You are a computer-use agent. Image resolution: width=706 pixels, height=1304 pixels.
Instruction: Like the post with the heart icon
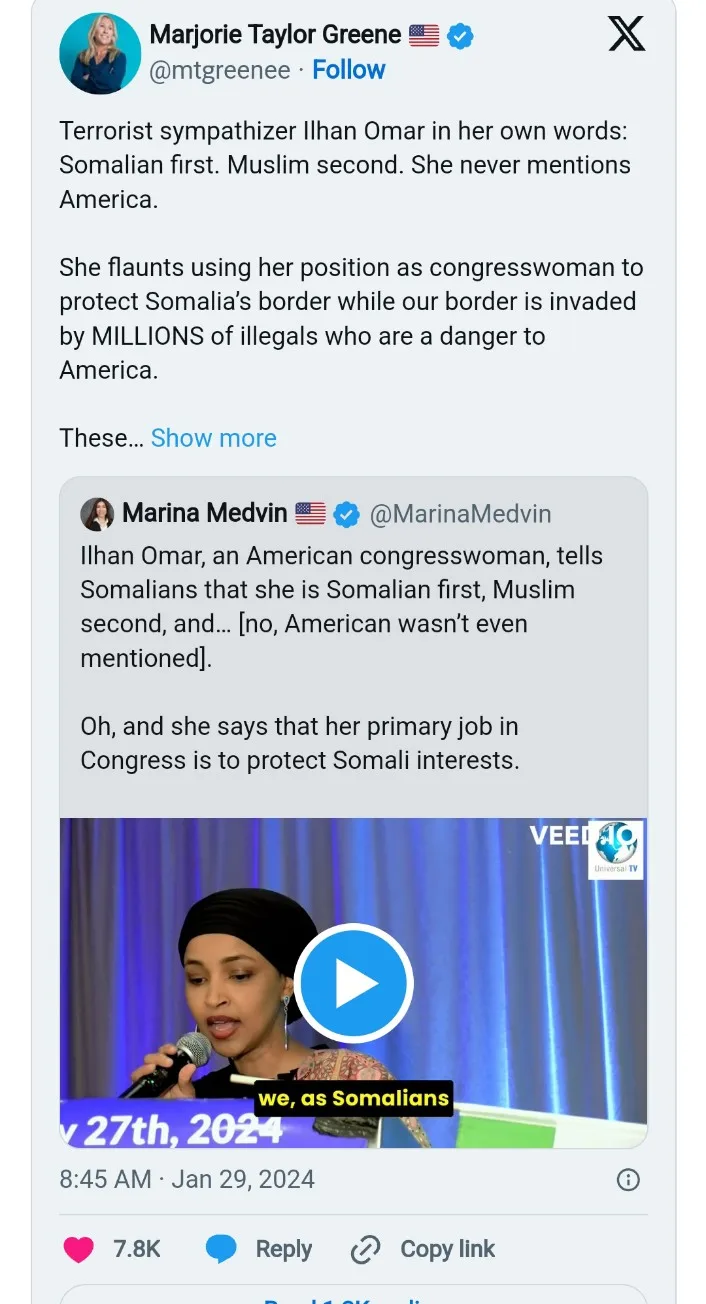click(79, 1249)
